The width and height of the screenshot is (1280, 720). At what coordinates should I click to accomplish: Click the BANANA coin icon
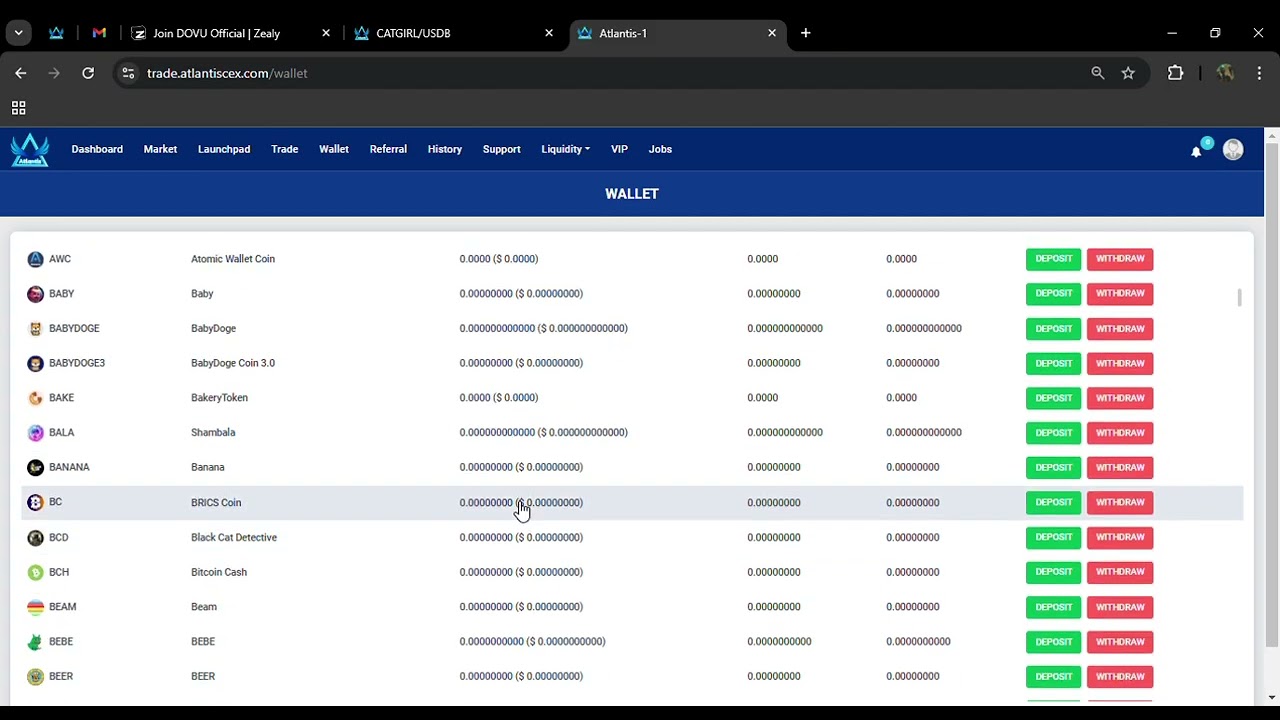coord(35,467)
